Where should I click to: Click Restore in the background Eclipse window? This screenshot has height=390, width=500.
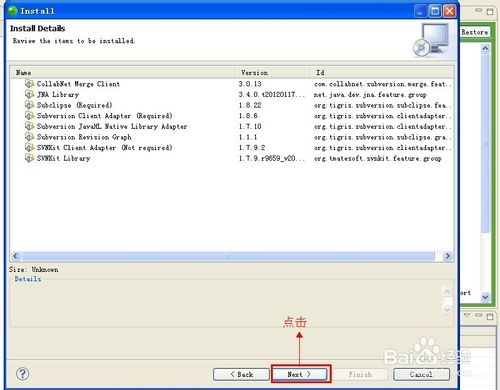coord(475,32)
